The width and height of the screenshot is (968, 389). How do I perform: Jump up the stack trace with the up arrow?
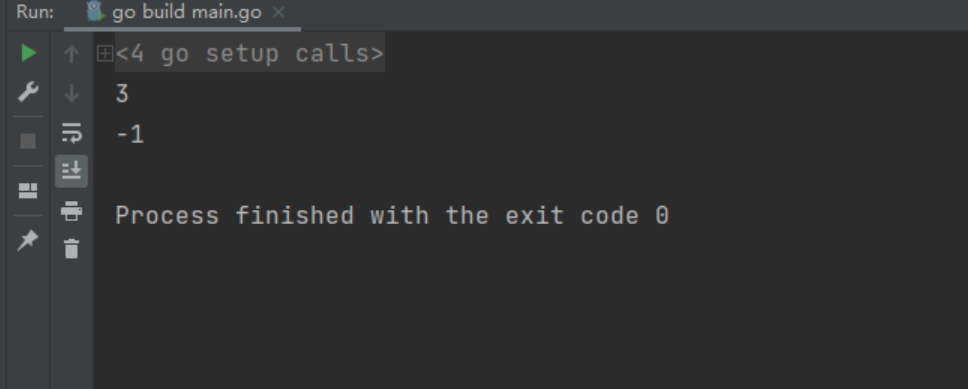tap(72, 54)
